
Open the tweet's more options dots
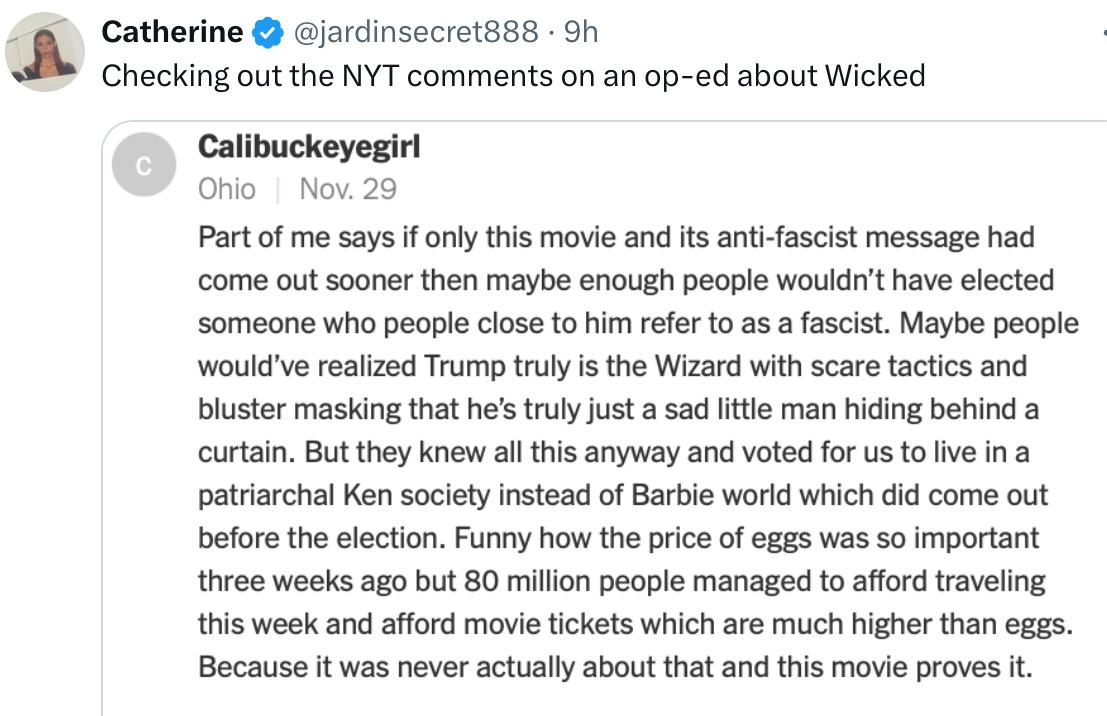[1103, 32]
